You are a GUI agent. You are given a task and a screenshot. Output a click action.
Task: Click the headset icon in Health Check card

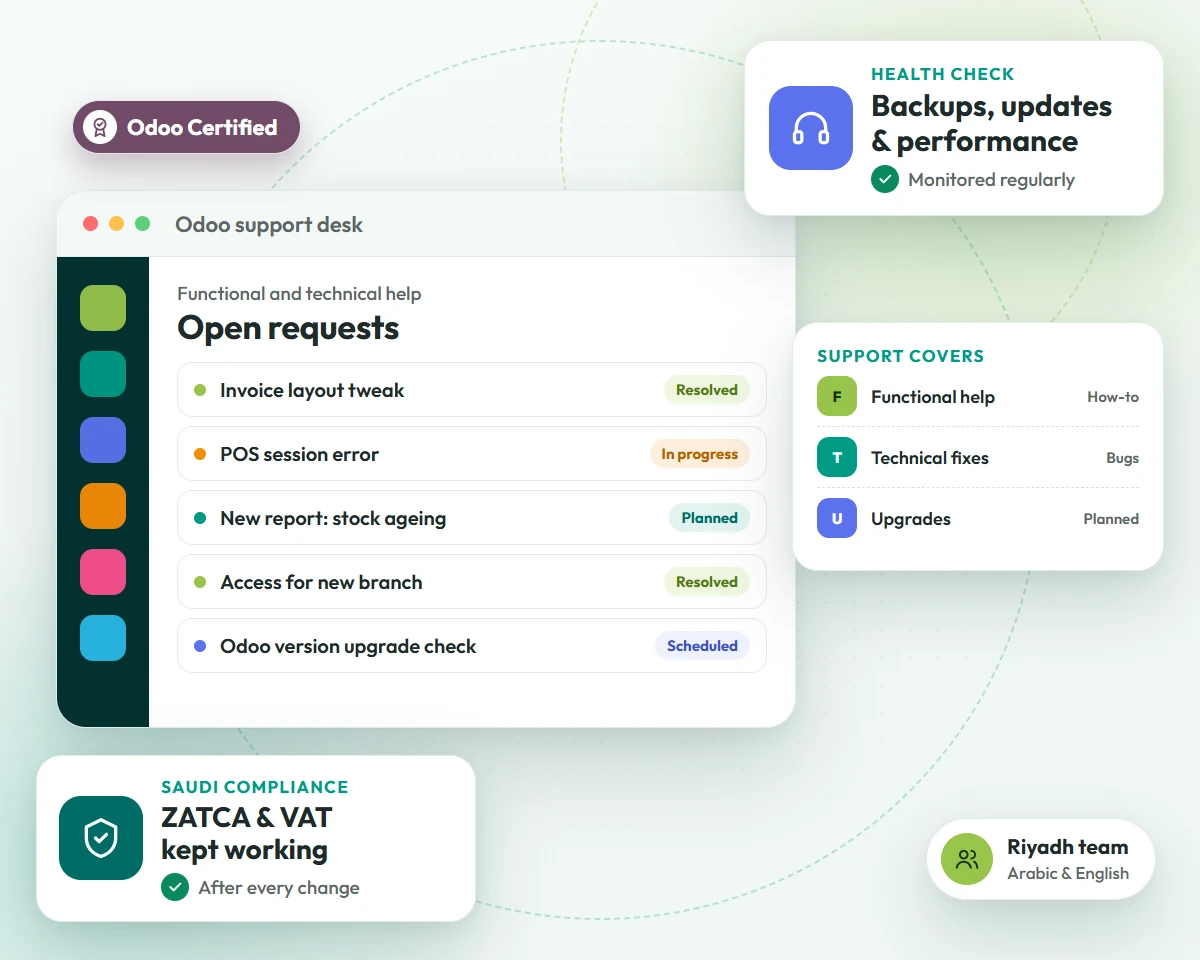tap(811, 128)
